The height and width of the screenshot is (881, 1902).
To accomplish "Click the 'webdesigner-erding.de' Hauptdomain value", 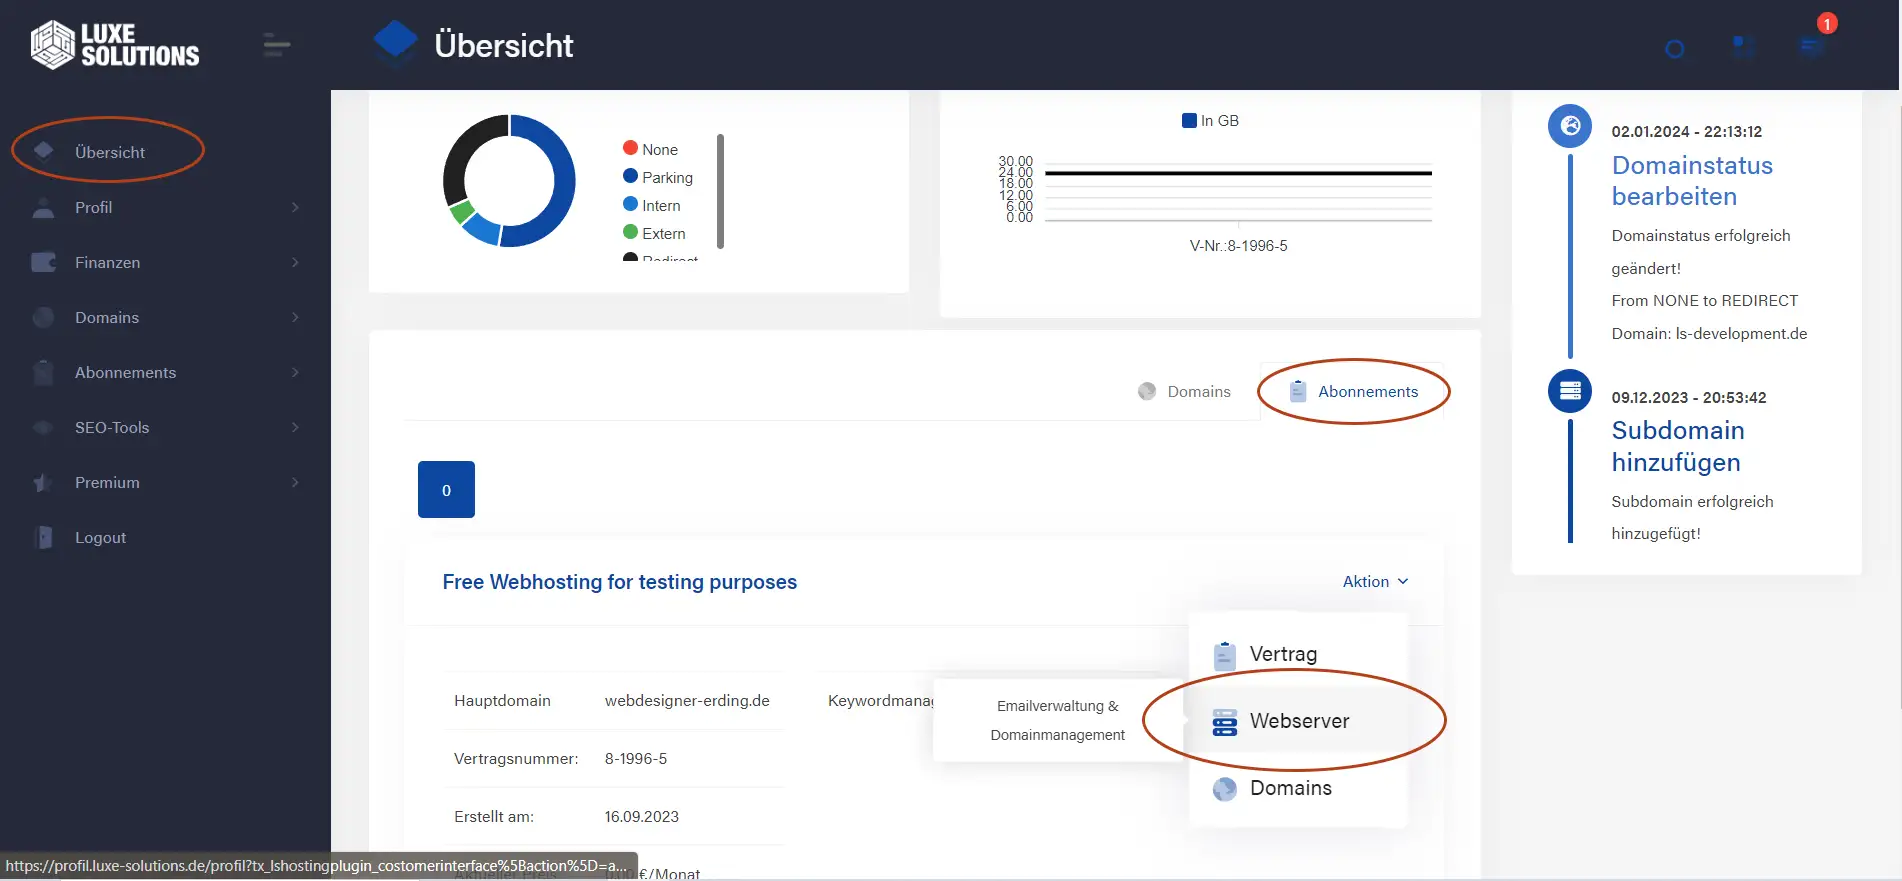I will click(687, 700).
